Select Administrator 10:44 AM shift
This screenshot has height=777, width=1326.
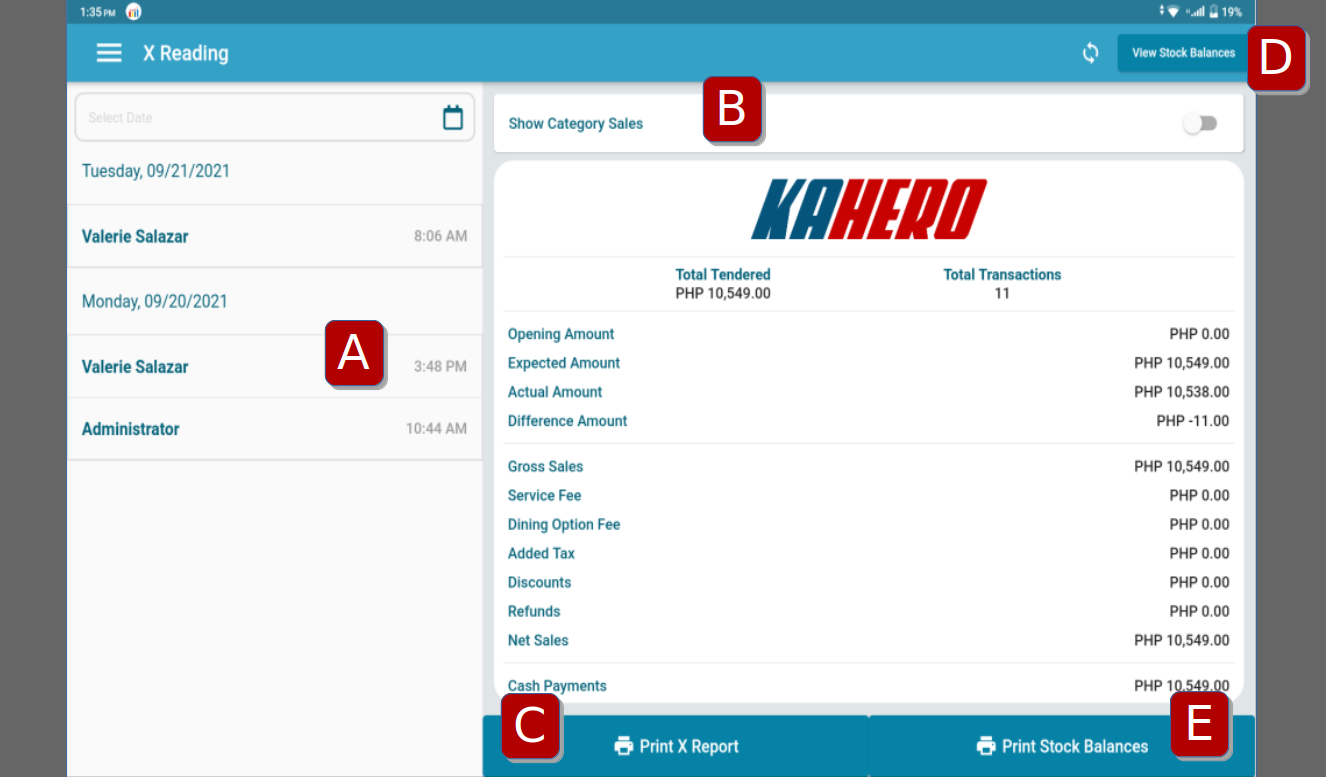point(274,429)
